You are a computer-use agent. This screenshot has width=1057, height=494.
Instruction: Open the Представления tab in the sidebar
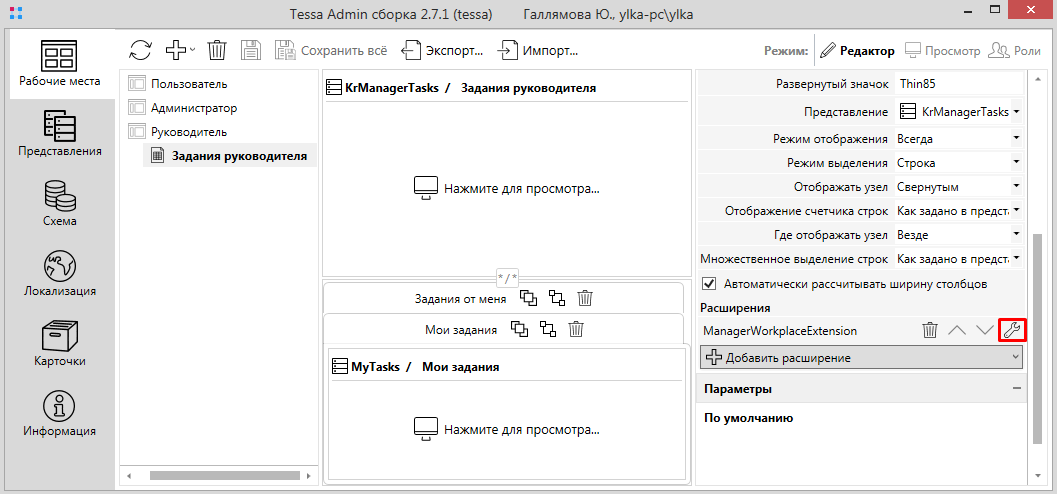(59, 133)
